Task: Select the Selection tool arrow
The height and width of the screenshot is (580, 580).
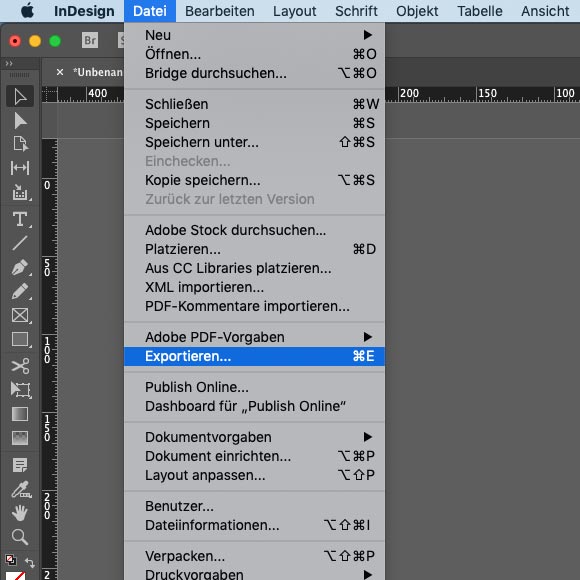Action: coord(20,97)
